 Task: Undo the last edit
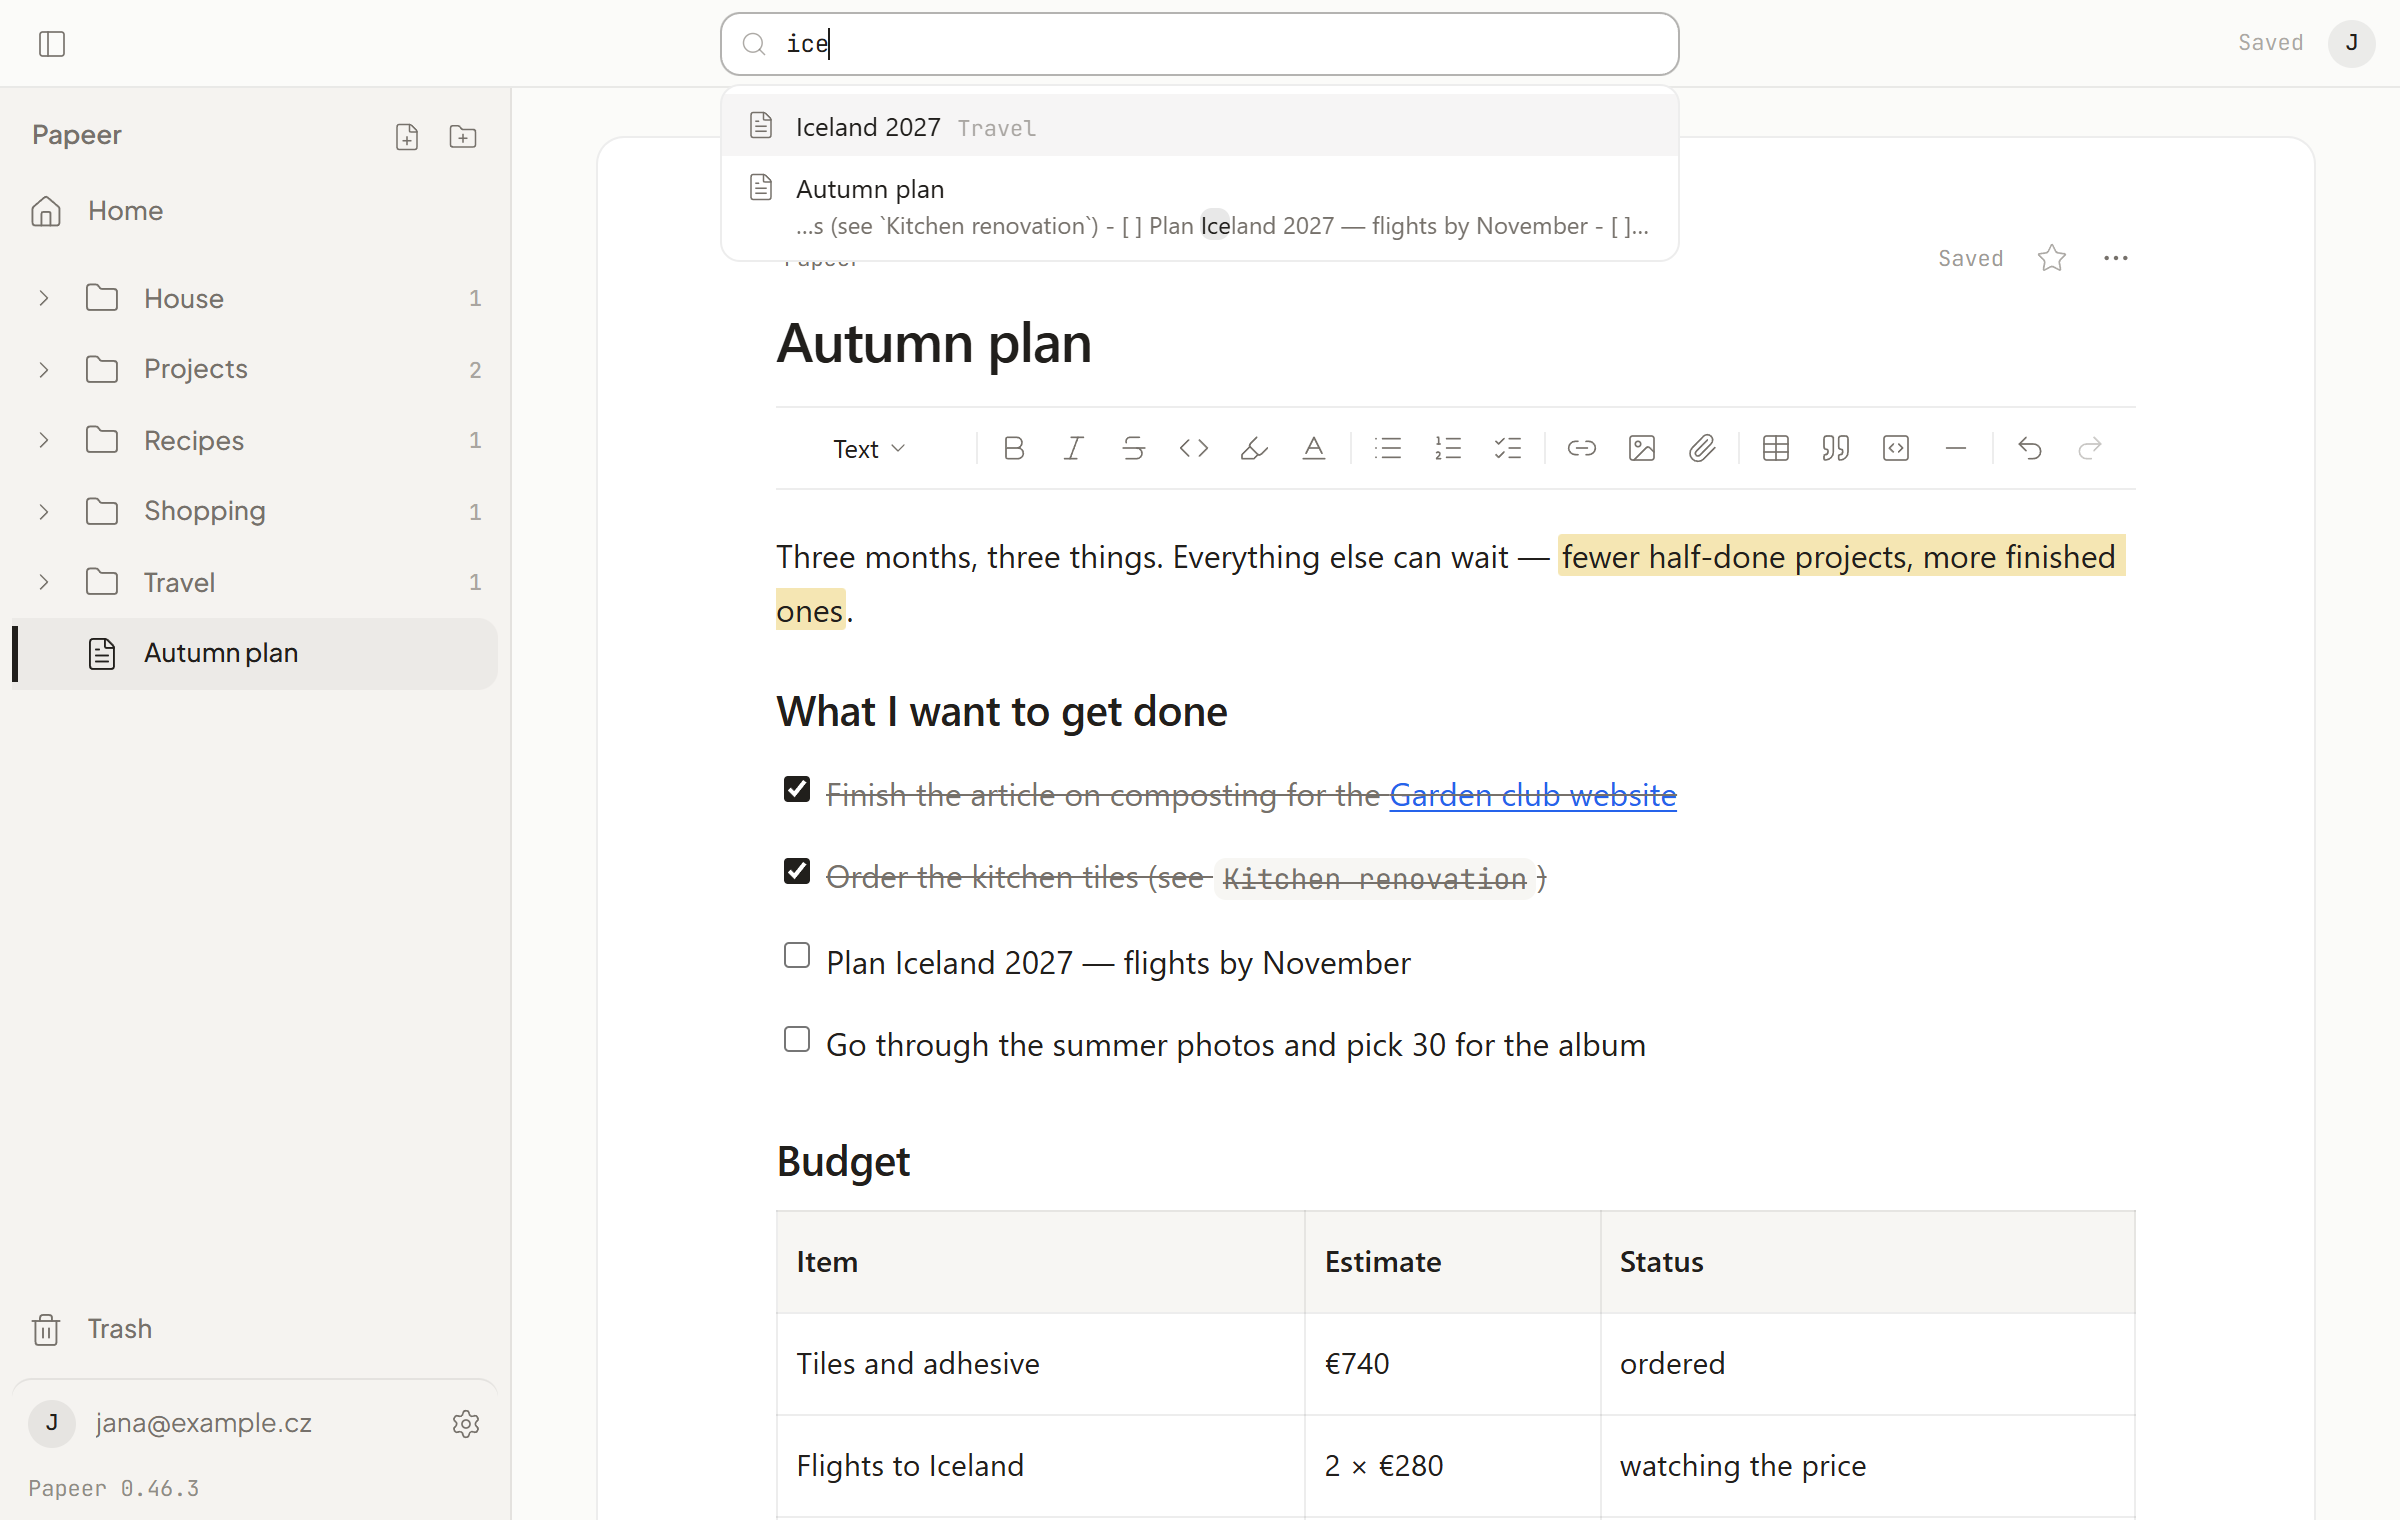point(2030,448)
